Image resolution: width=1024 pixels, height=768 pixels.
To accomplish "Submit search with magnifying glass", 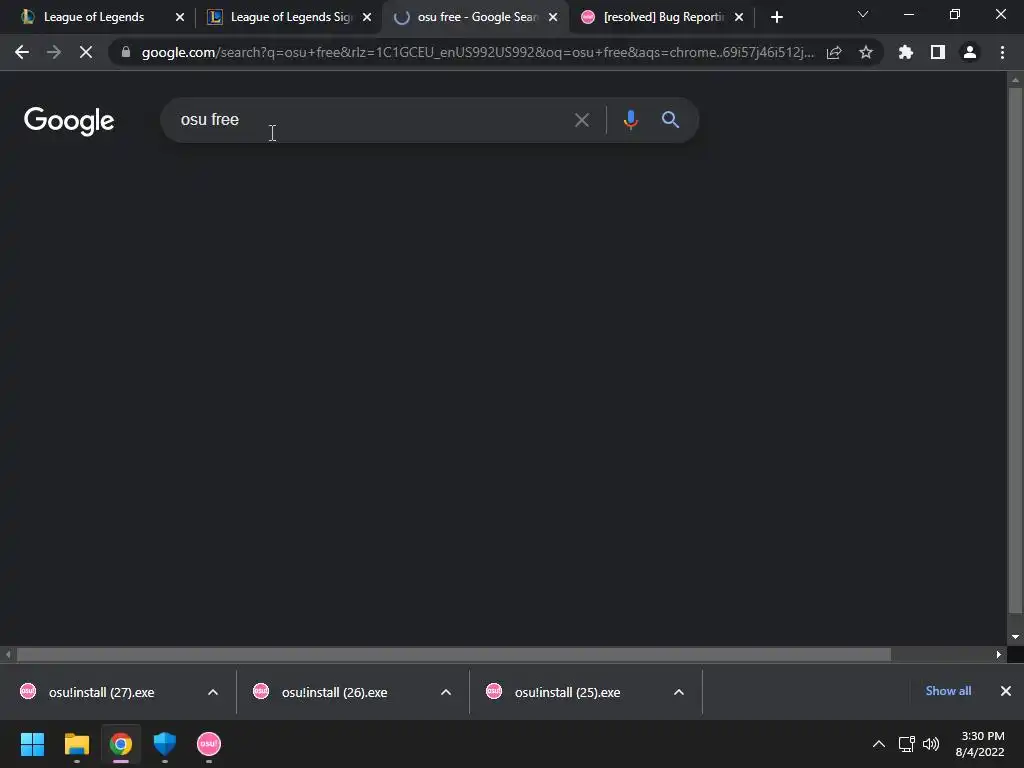I will click(670, 120).
